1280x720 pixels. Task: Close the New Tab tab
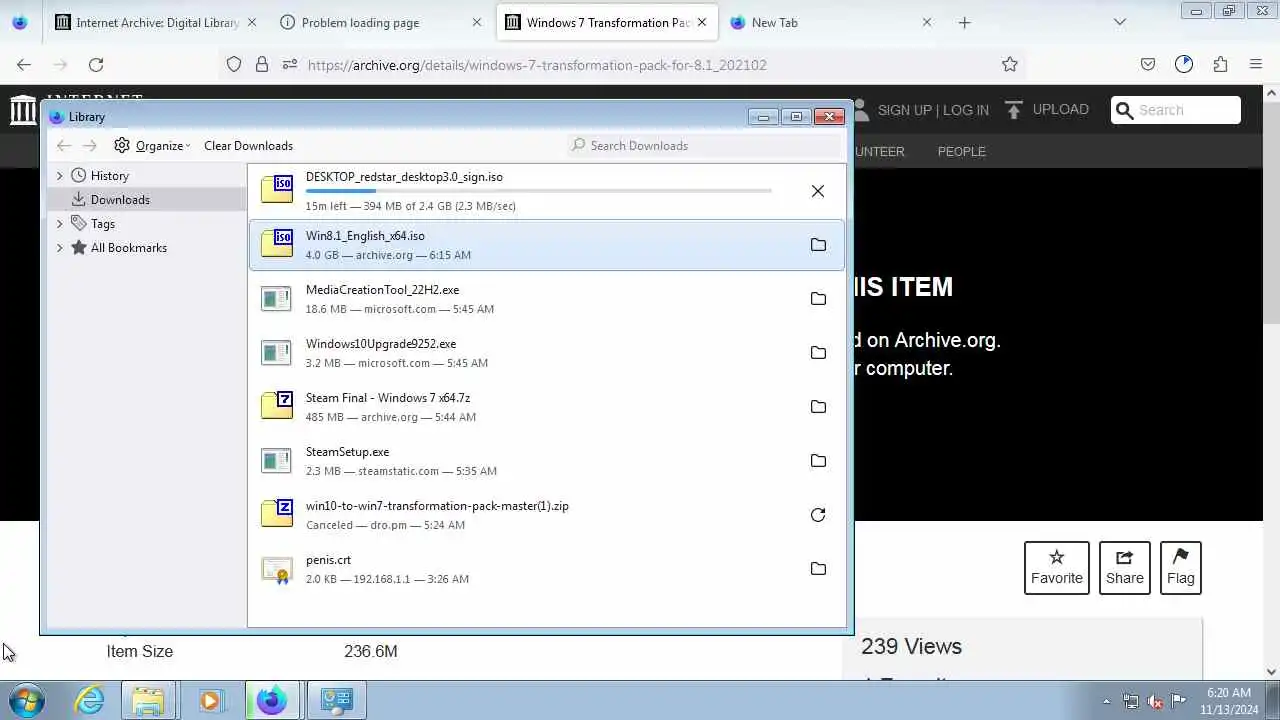pyautogui.click(x=927, y=22)
